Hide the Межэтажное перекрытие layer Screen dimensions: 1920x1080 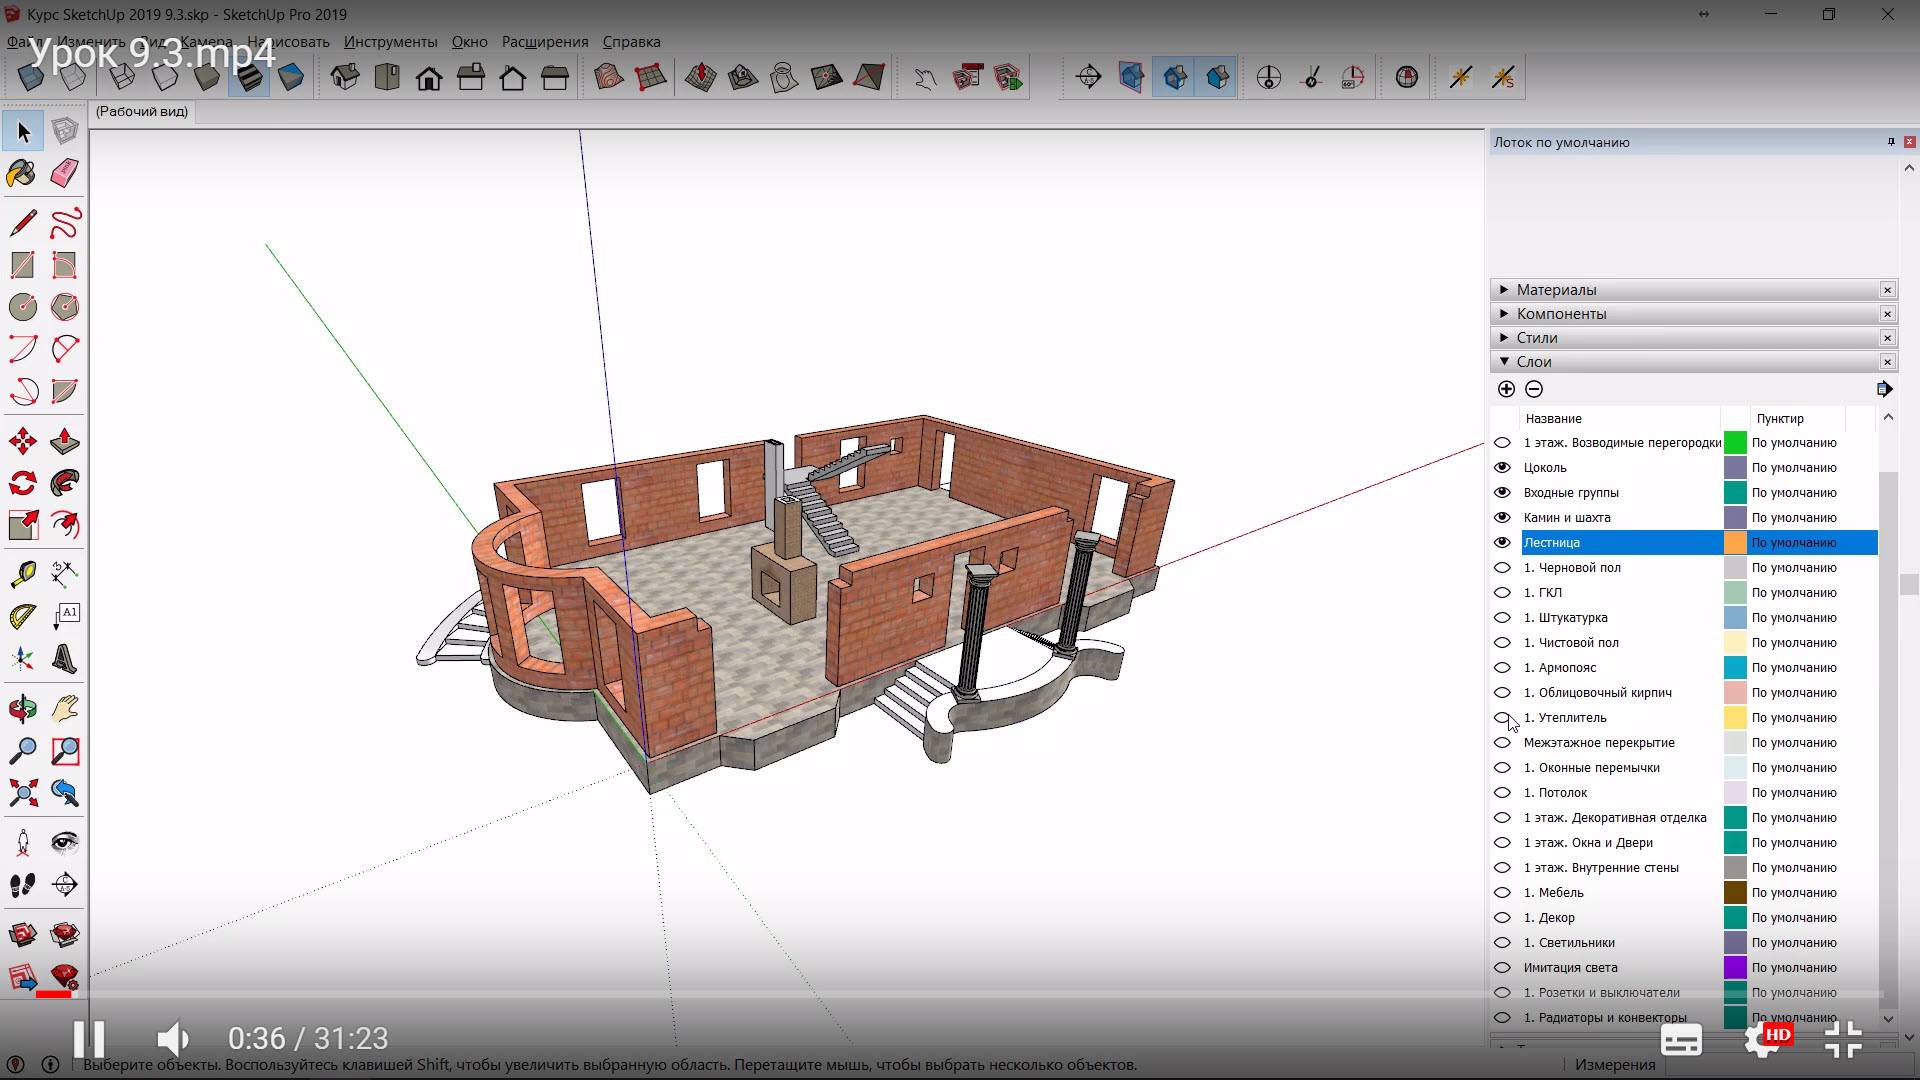(x=1502, y=741)
